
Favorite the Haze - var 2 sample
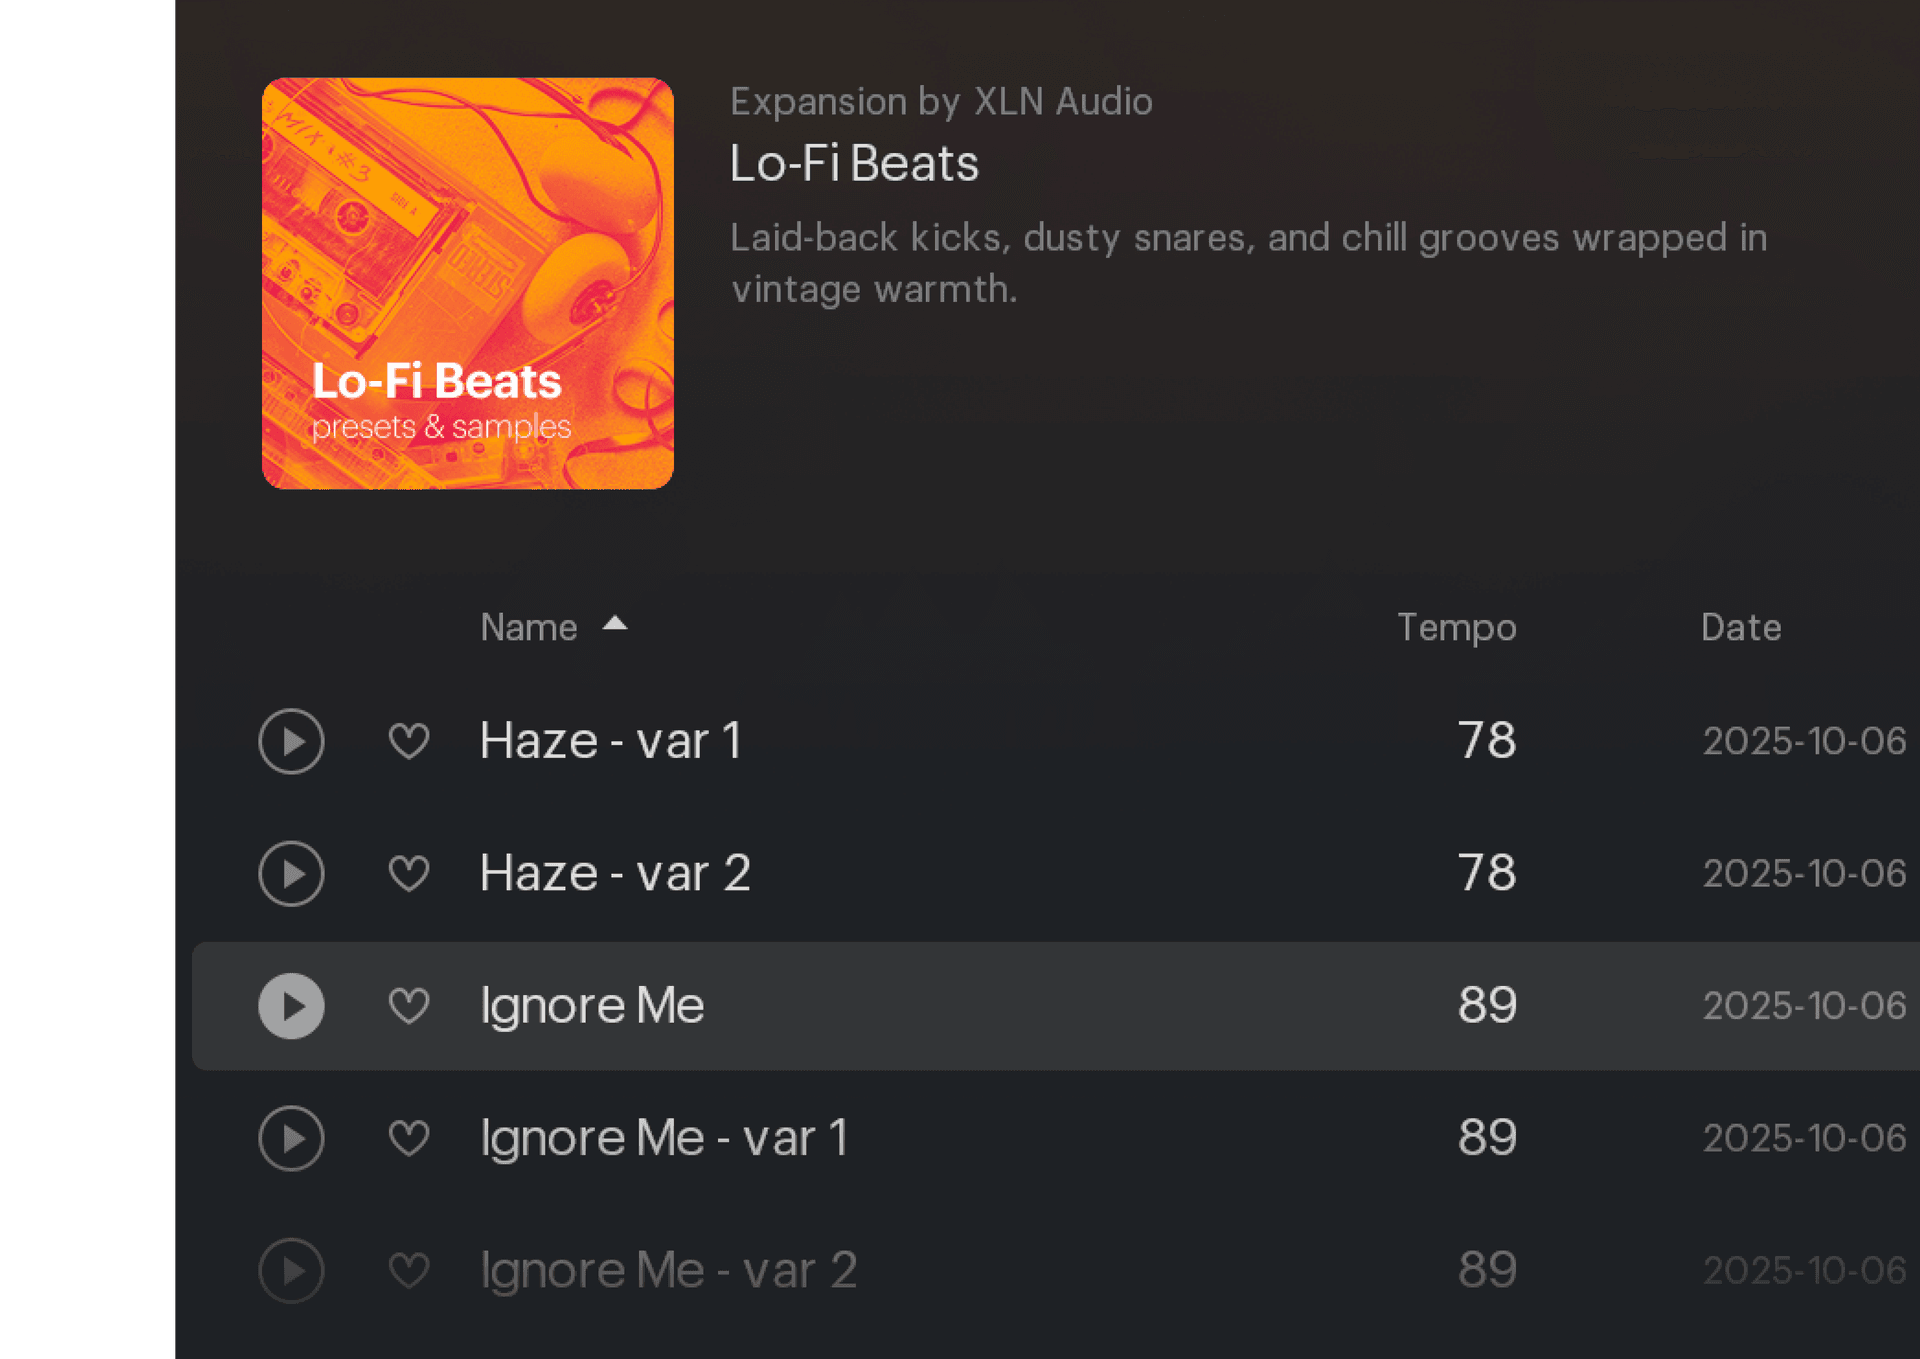click(409, 873)
